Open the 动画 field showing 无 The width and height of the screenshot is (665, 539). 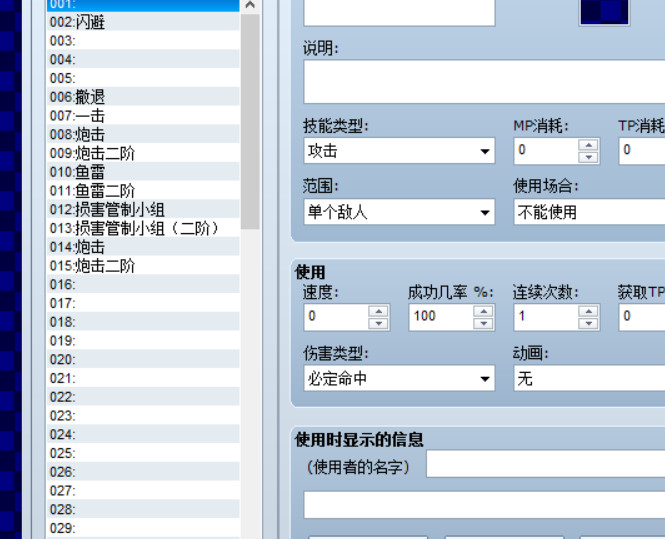pyautogui.click(x=590, y=378)
